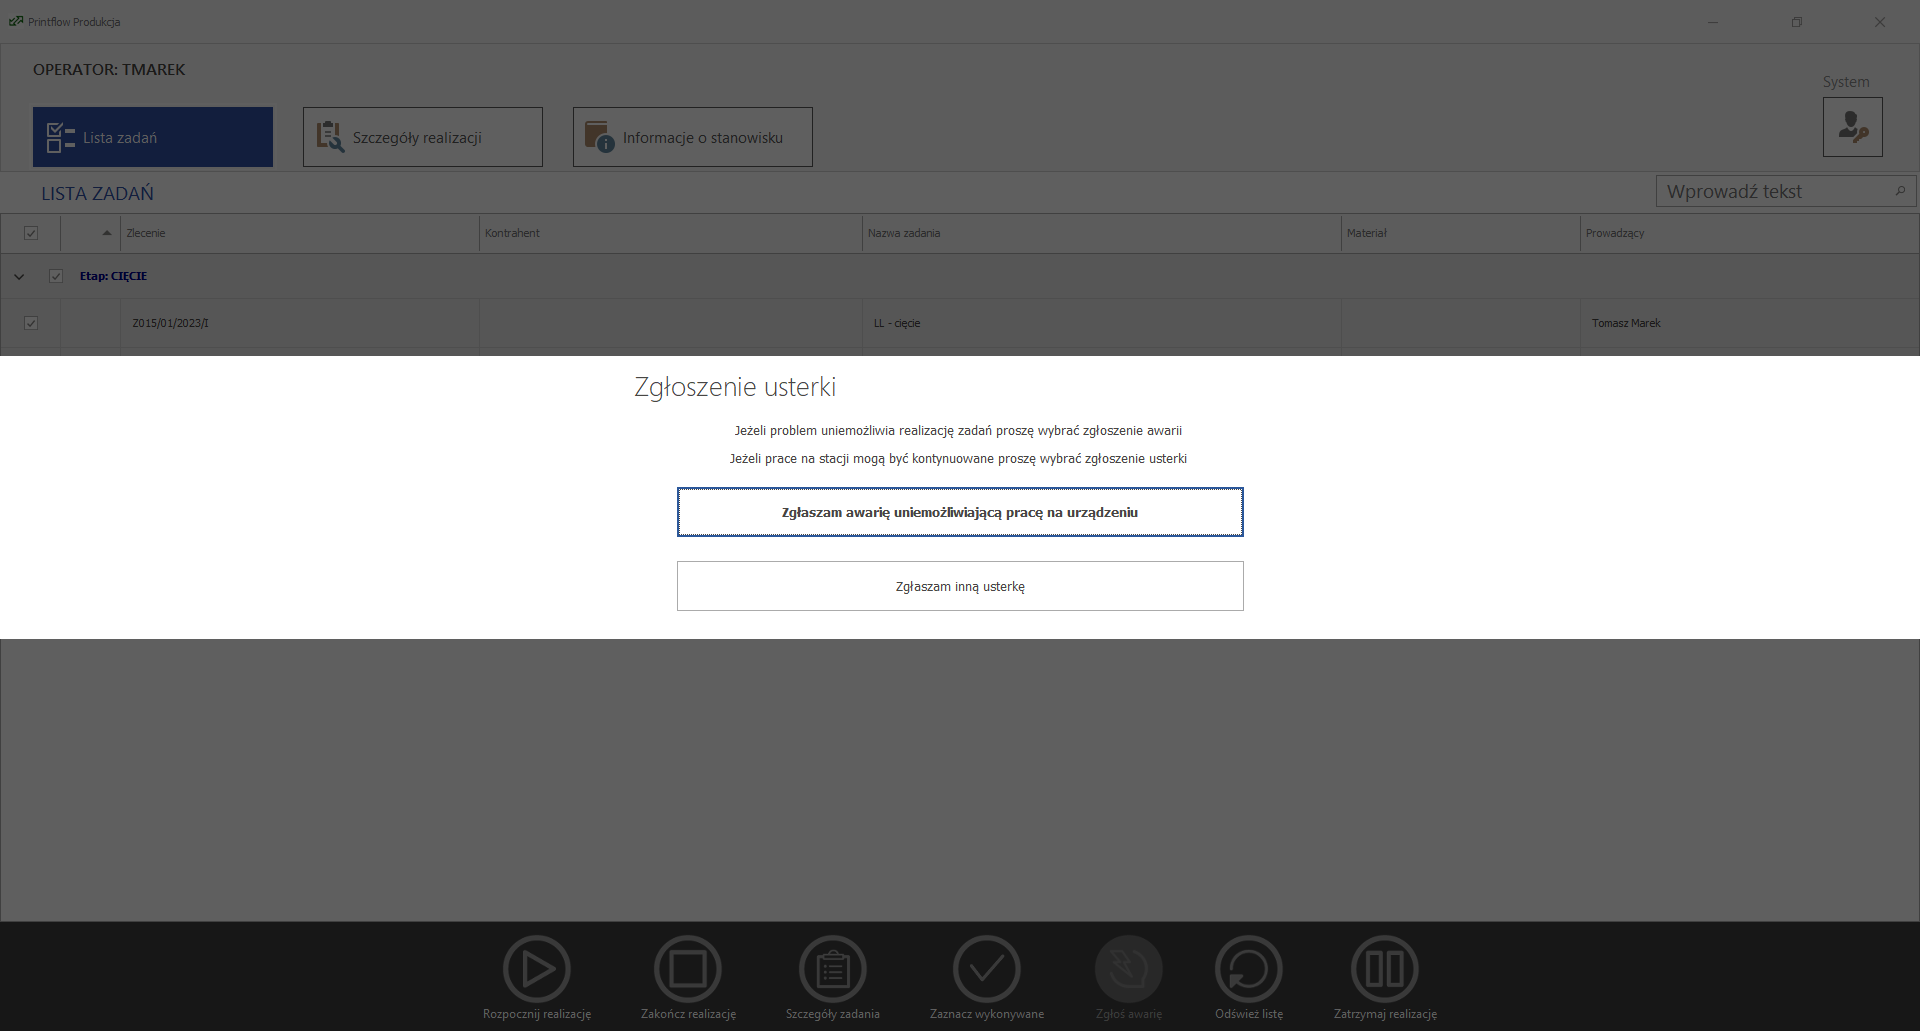The width and height of the screenshot is (1920, 1031).
Task: Refresh list with Odśwież listę icon
Action: (1248, 969)
